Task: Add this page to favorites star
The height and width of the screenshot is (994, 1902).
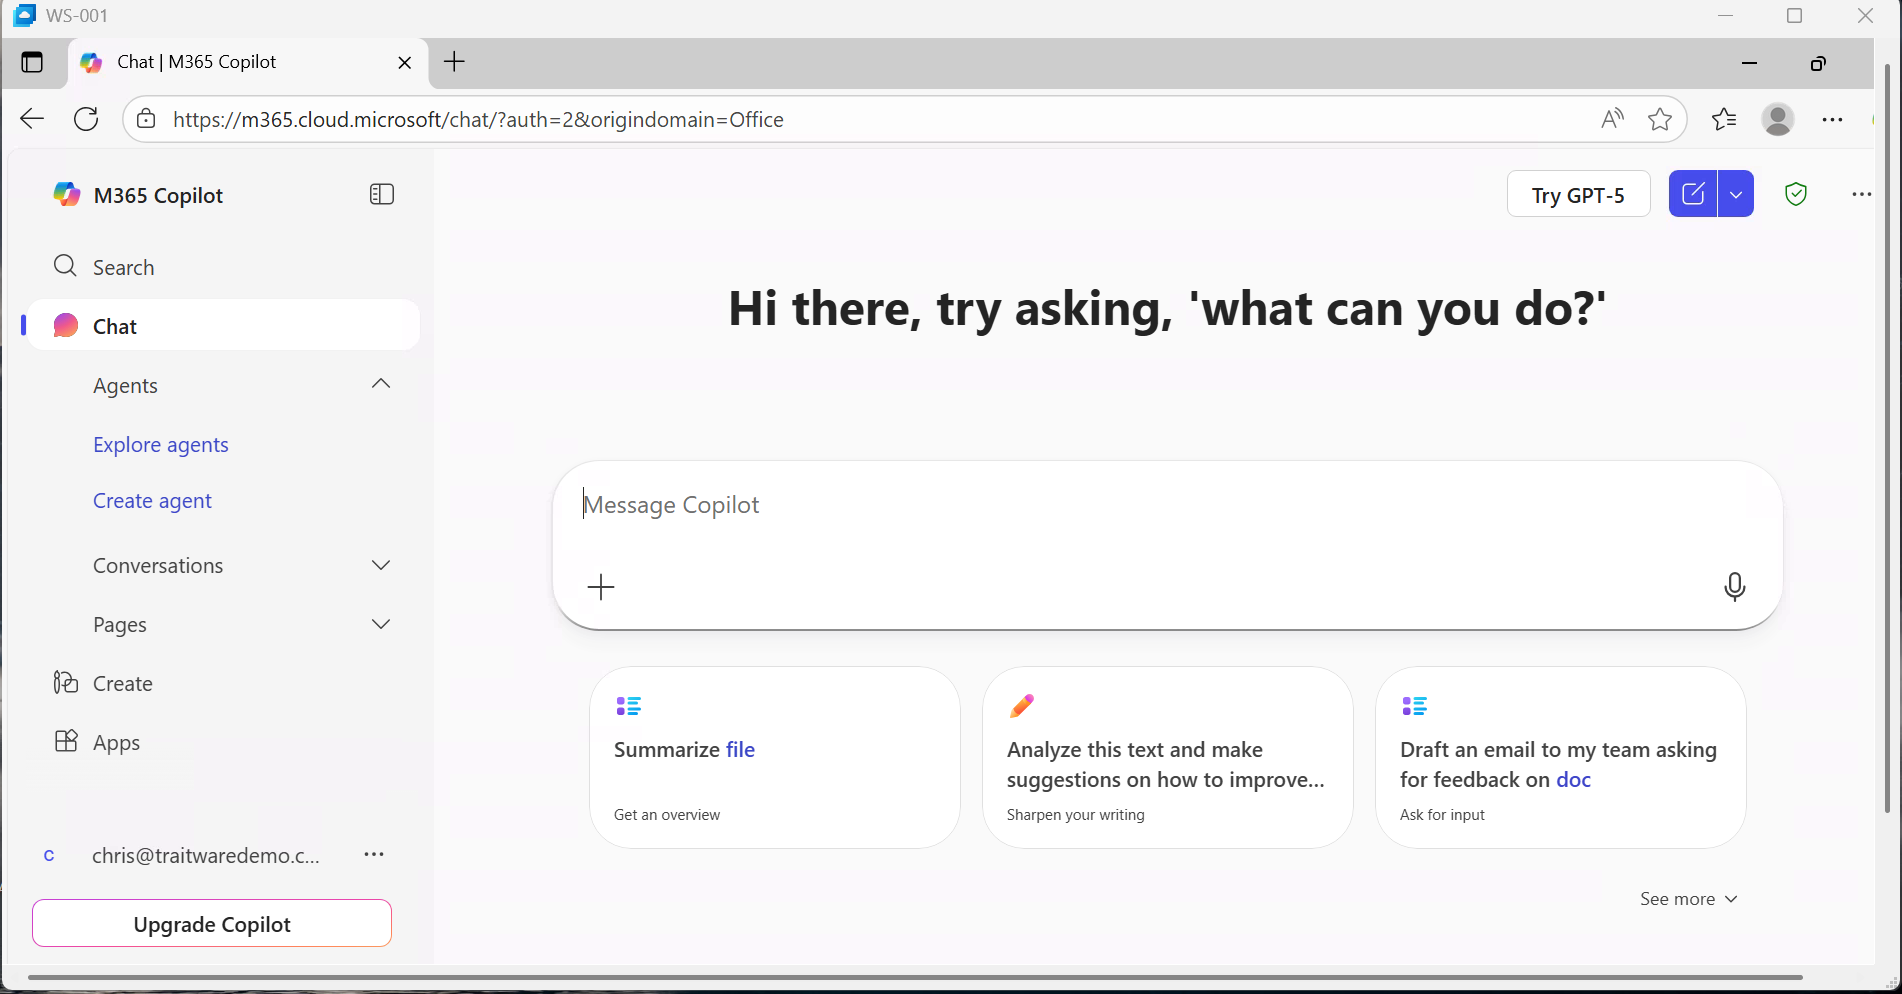Action: pos(1660,119)
